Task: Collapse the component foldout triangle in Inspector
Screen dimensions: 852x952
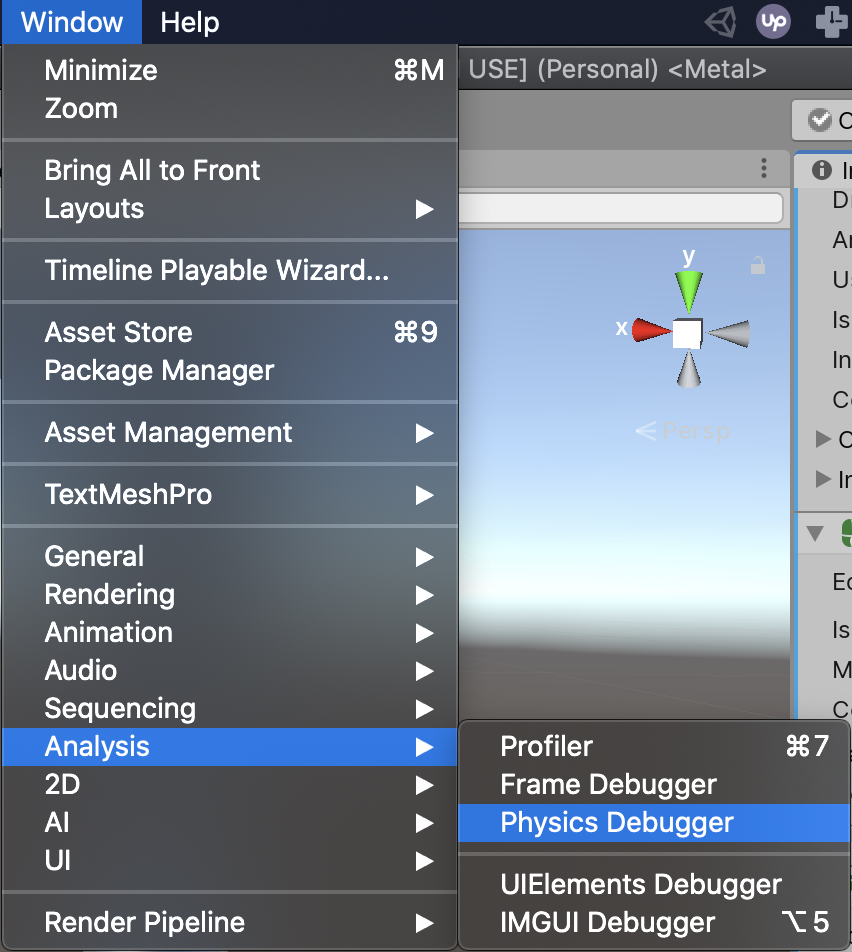Action: pyautogui.click(x=814, y=532)
